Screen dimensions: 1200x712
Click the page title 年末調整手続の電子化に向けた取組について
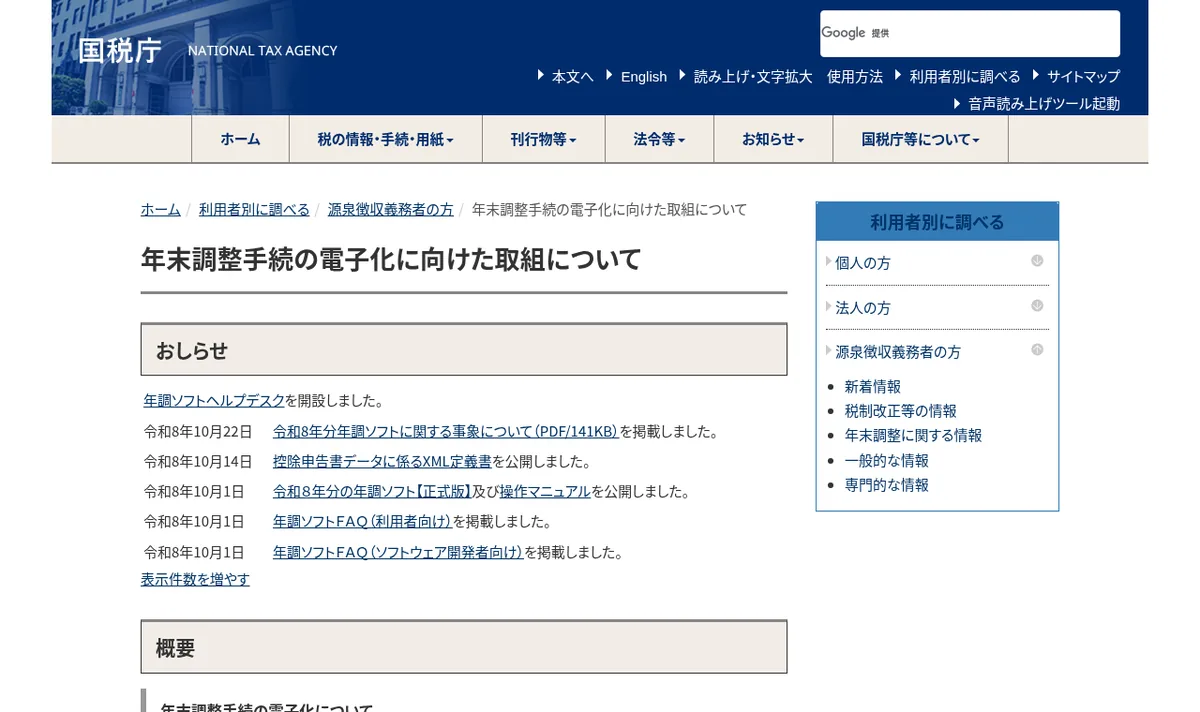391,260
